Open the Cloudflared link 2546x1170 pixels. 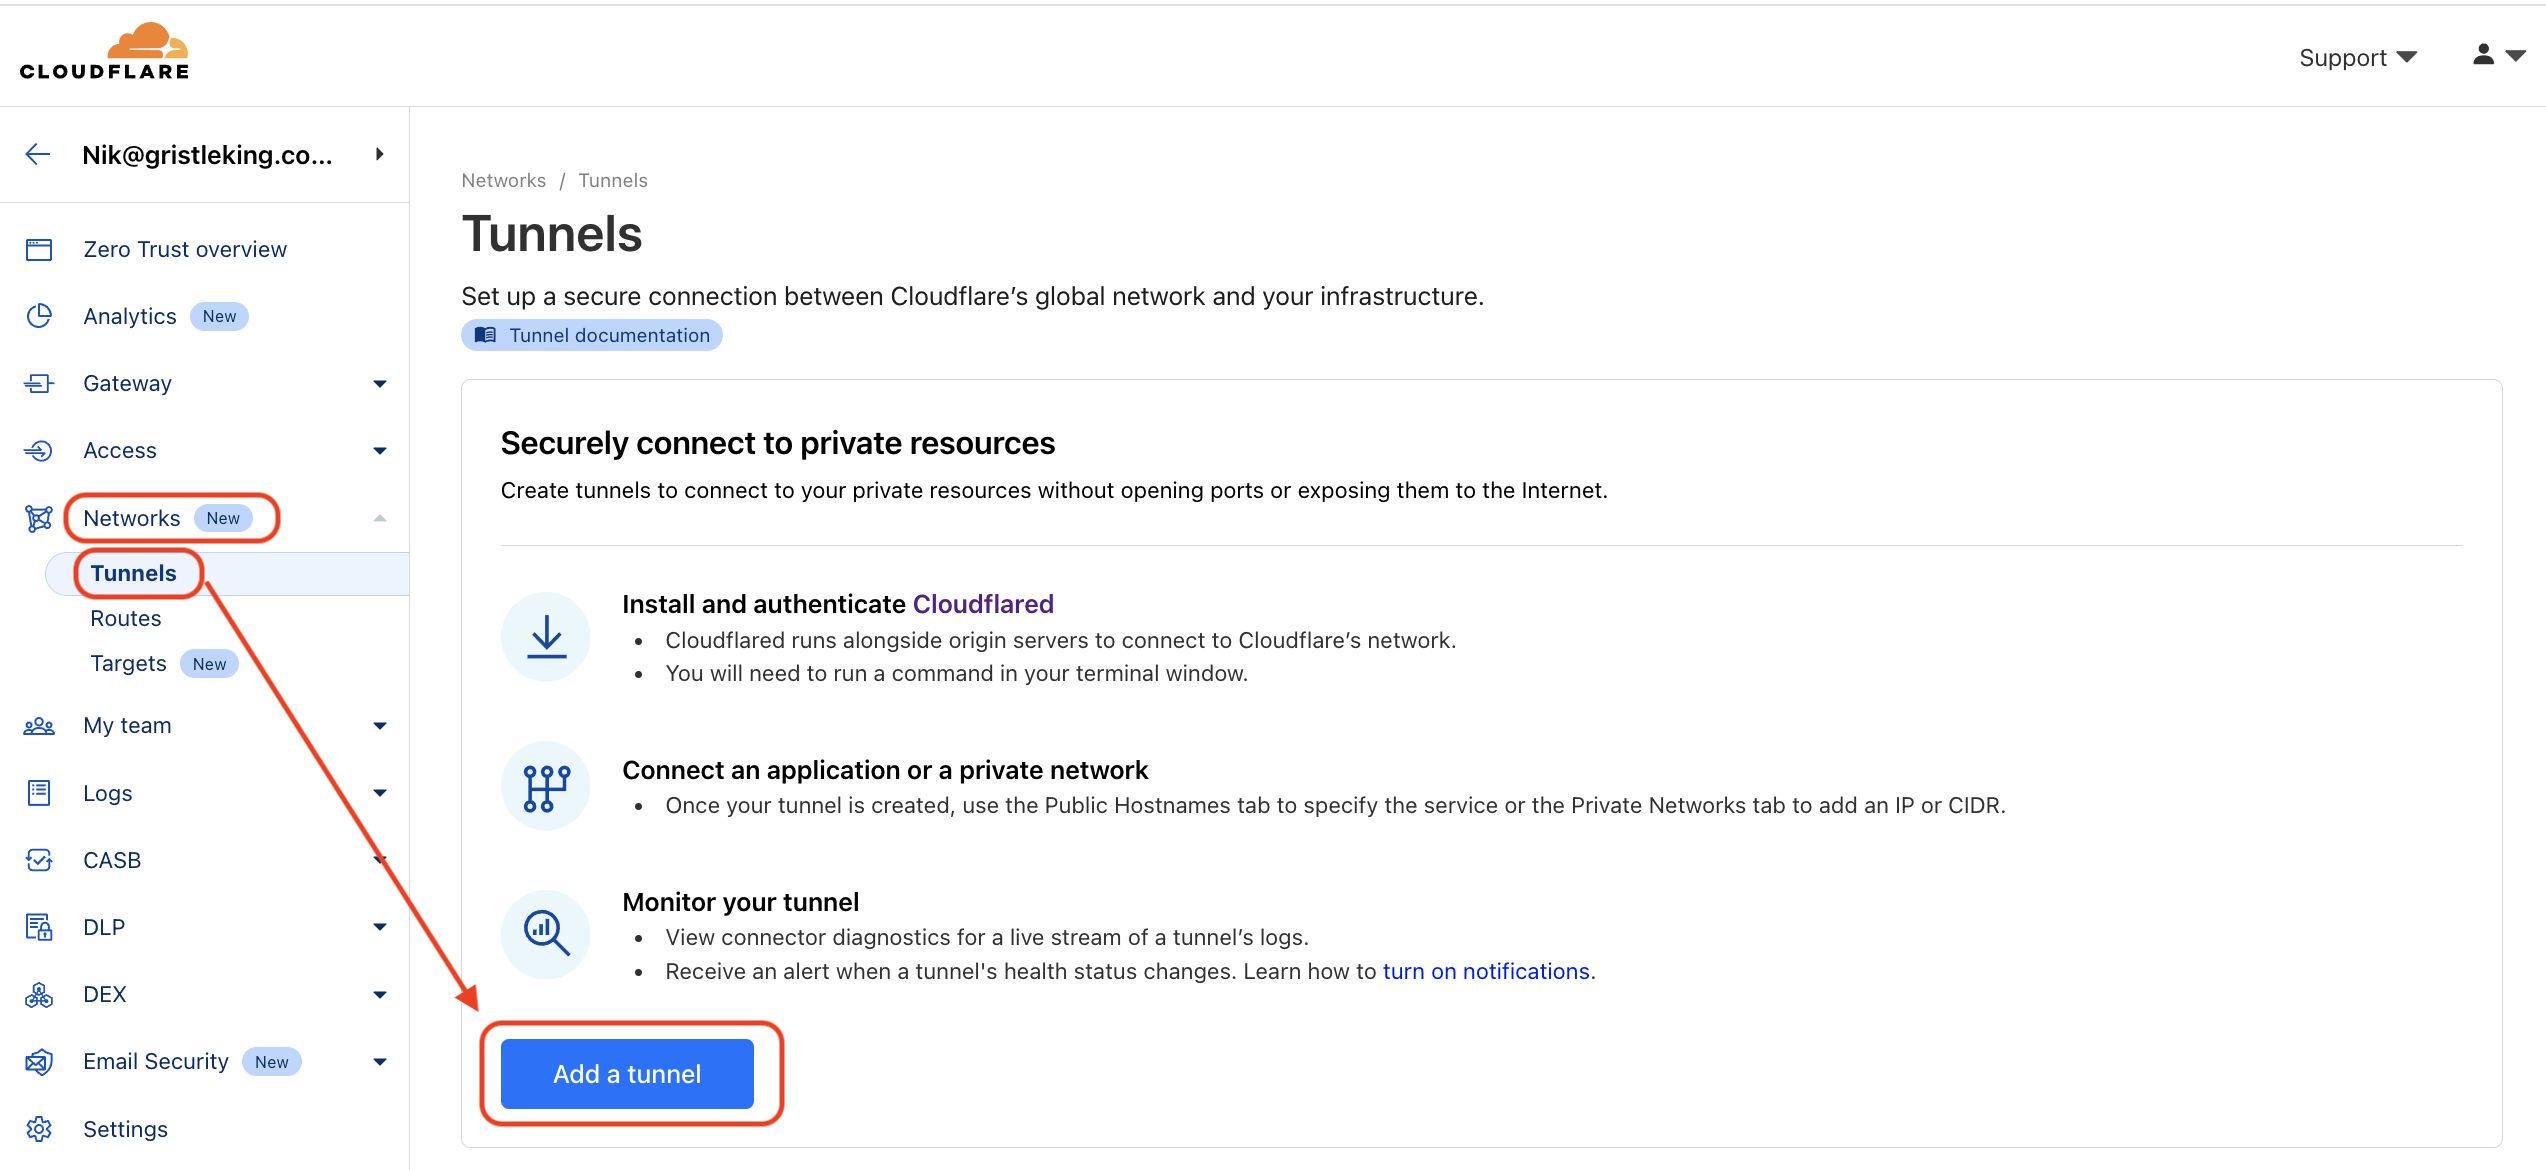point(983,604)
